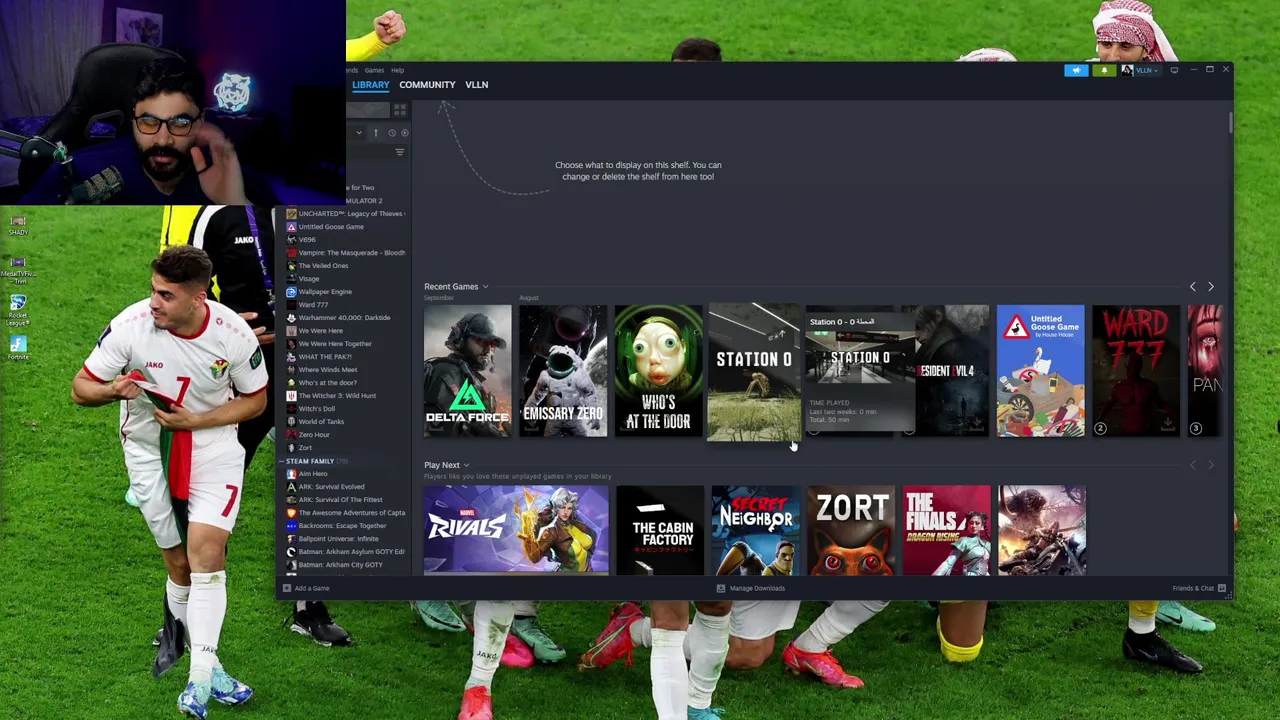The width and height of the screenshot is (1280, 720).
Task: Select Ward 777 game cover
Action: (x=1136, y=371)
